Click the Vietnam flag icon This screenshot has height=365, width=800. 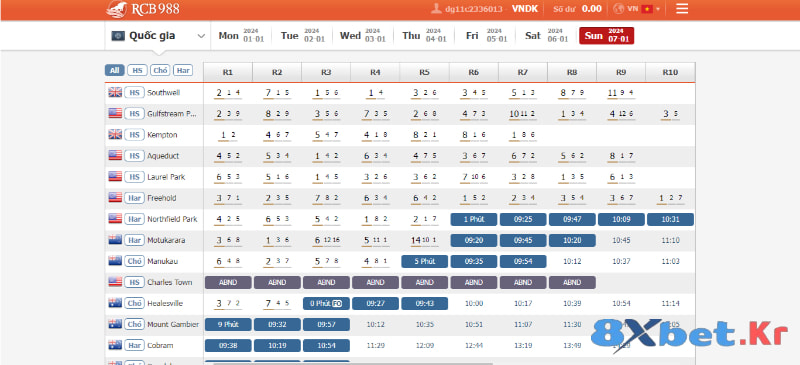647,9
